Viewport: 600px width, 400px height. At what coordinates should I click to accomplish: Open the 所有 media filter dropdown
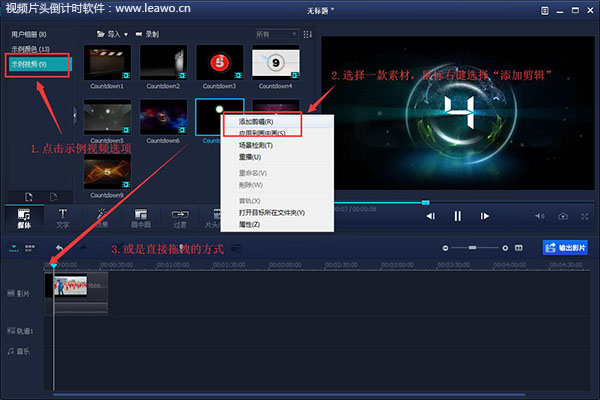coord(277,34)
